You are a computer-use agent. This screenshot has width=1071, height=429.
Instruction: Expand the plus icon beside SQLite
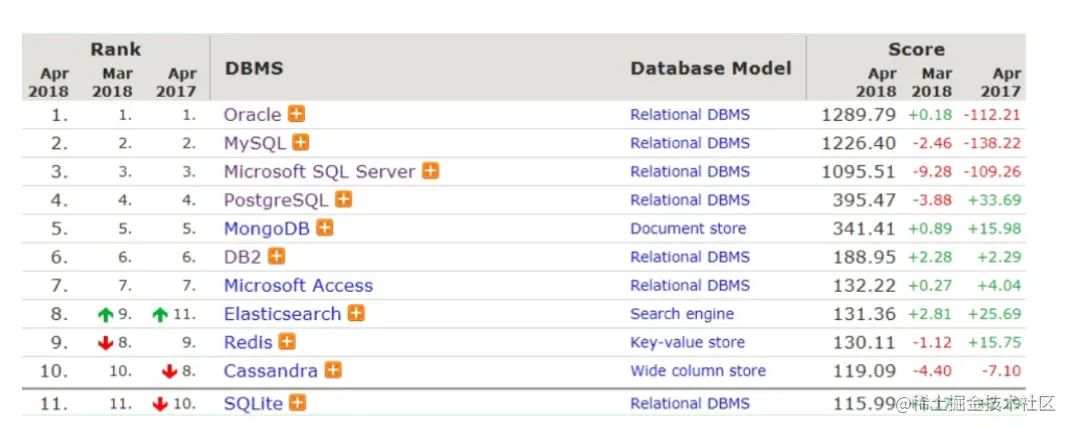(297, 403)
